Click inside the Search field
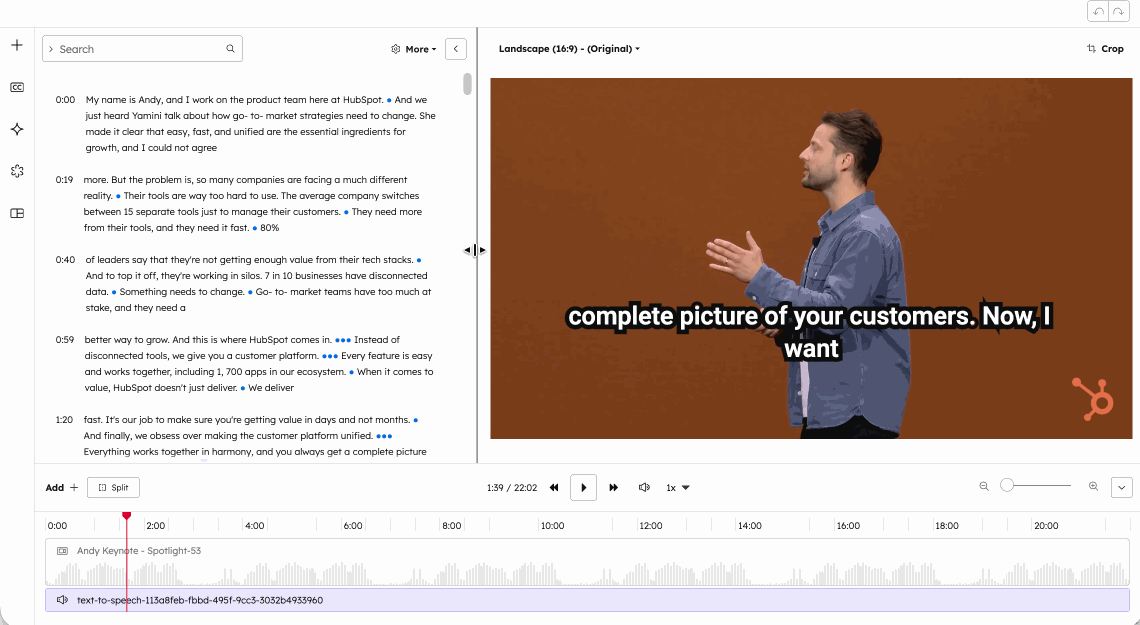 [x=140, y=48]
